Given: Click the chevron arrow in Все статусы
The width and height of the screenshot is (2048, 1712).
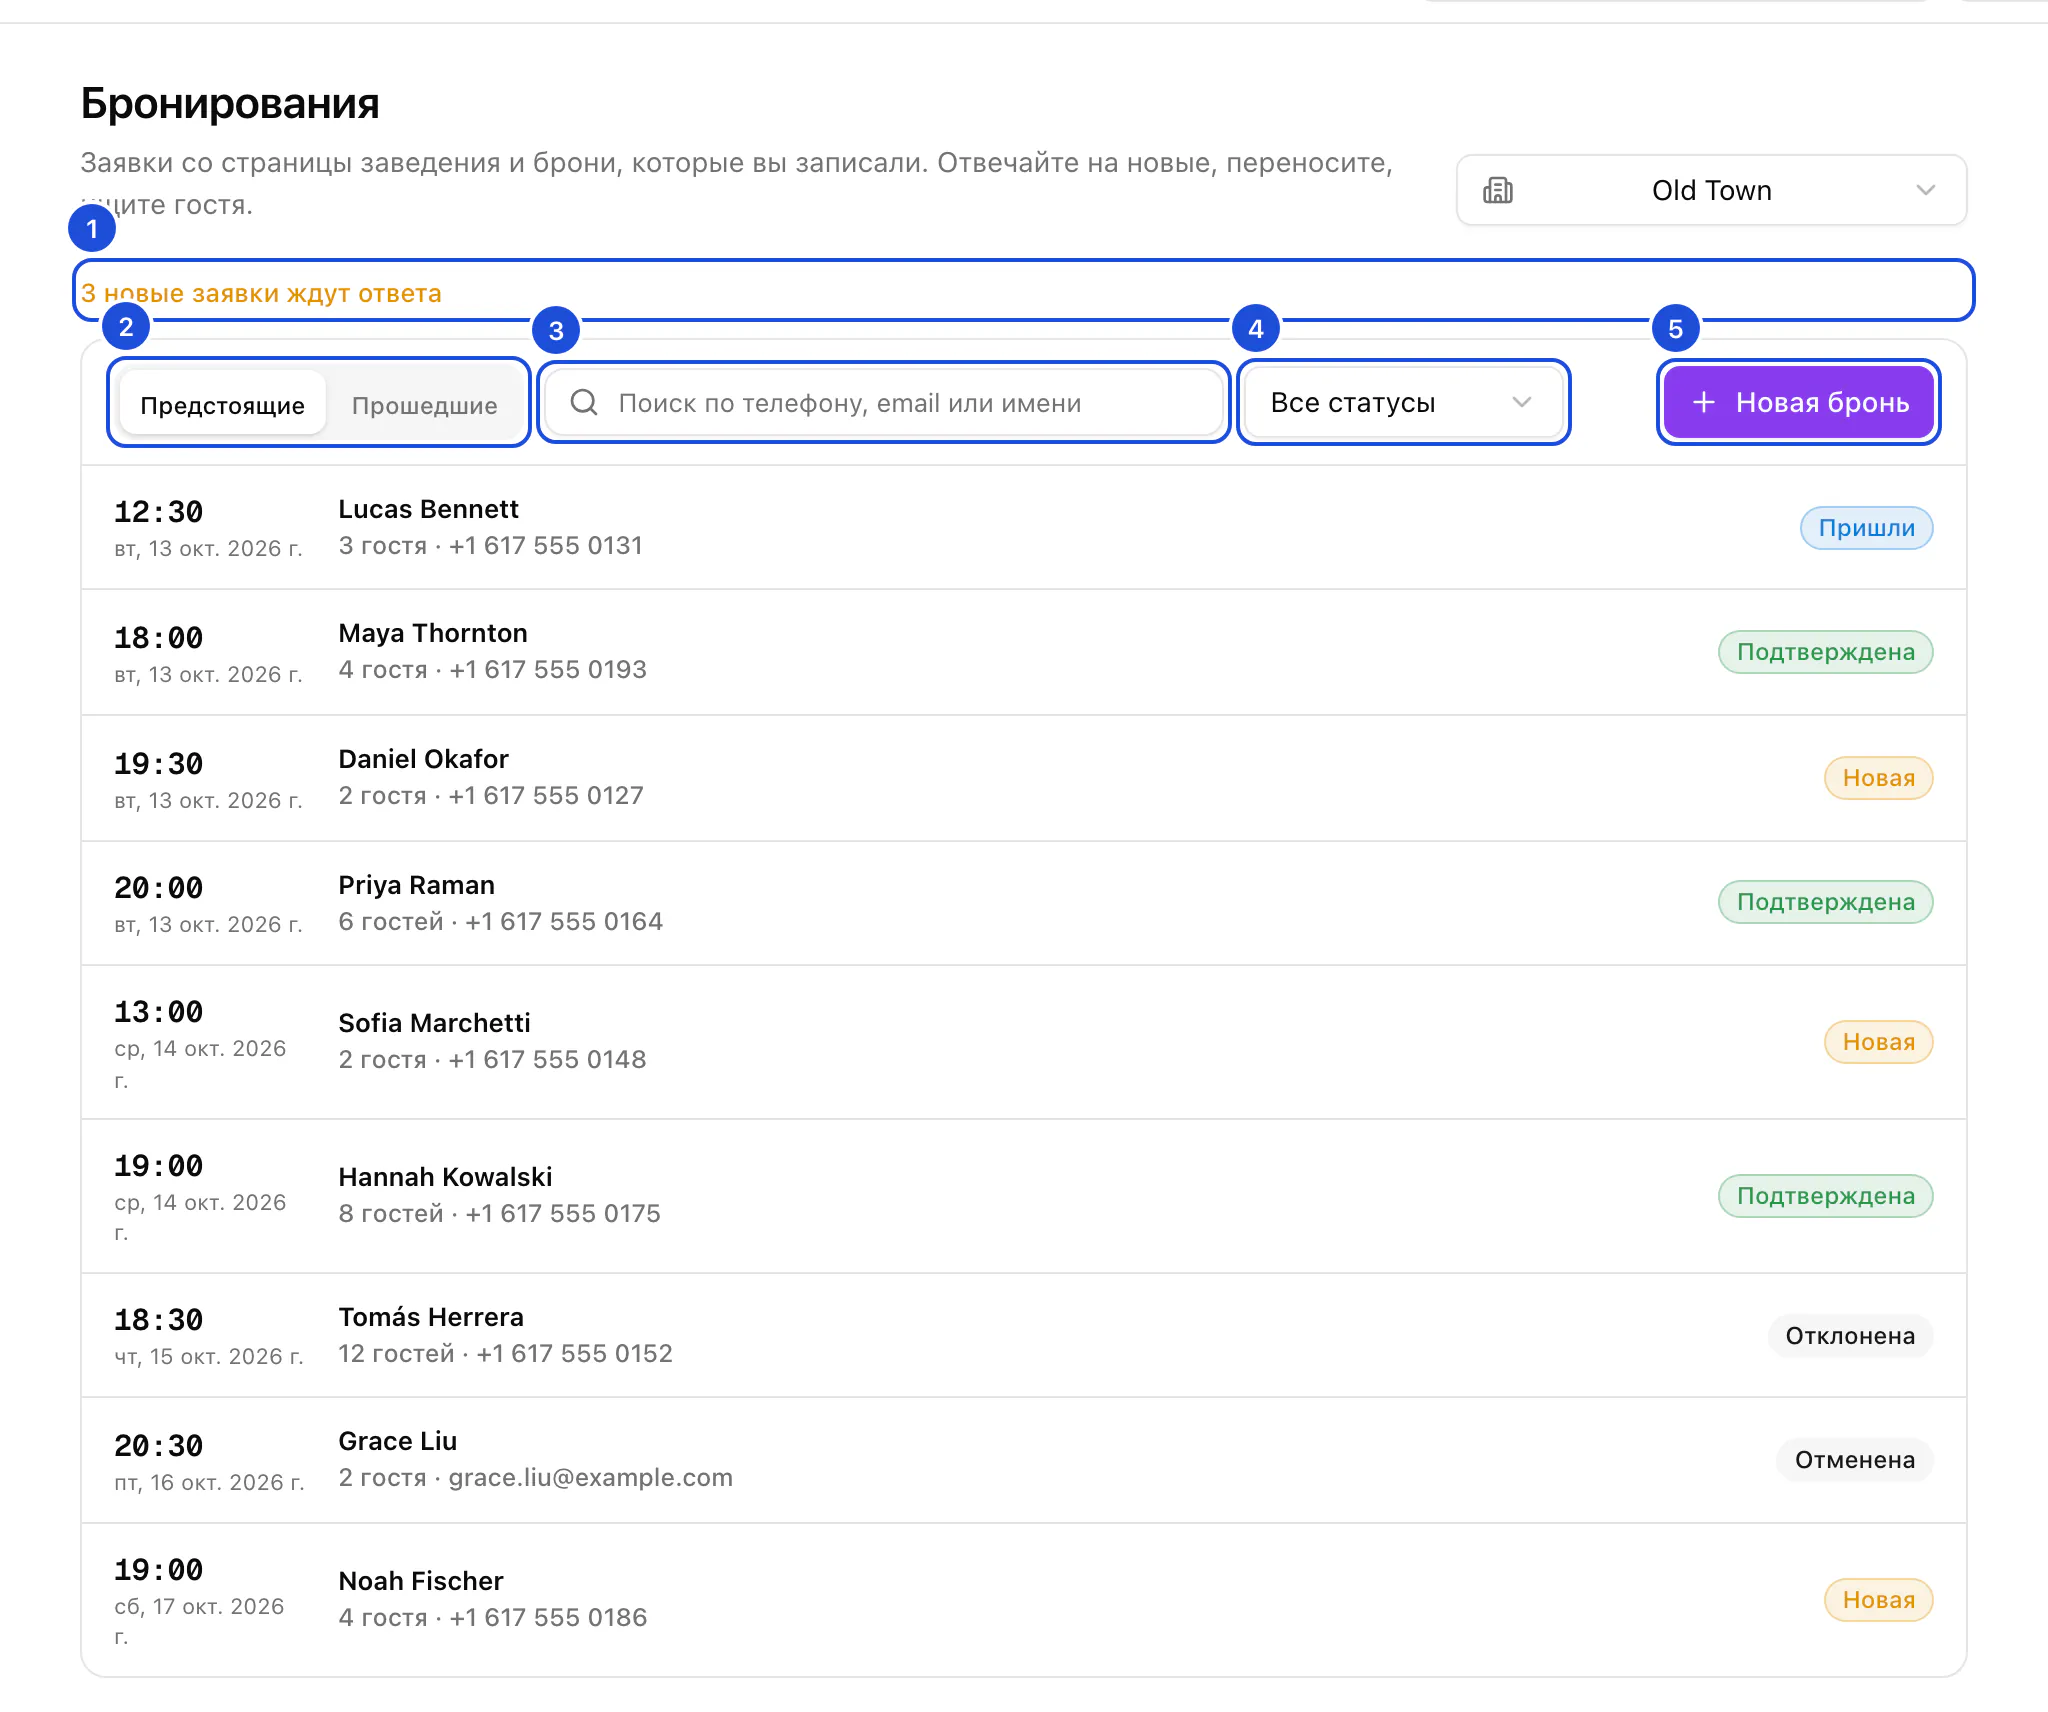Looking at the screenshot, I should [x=1521, y=402].
